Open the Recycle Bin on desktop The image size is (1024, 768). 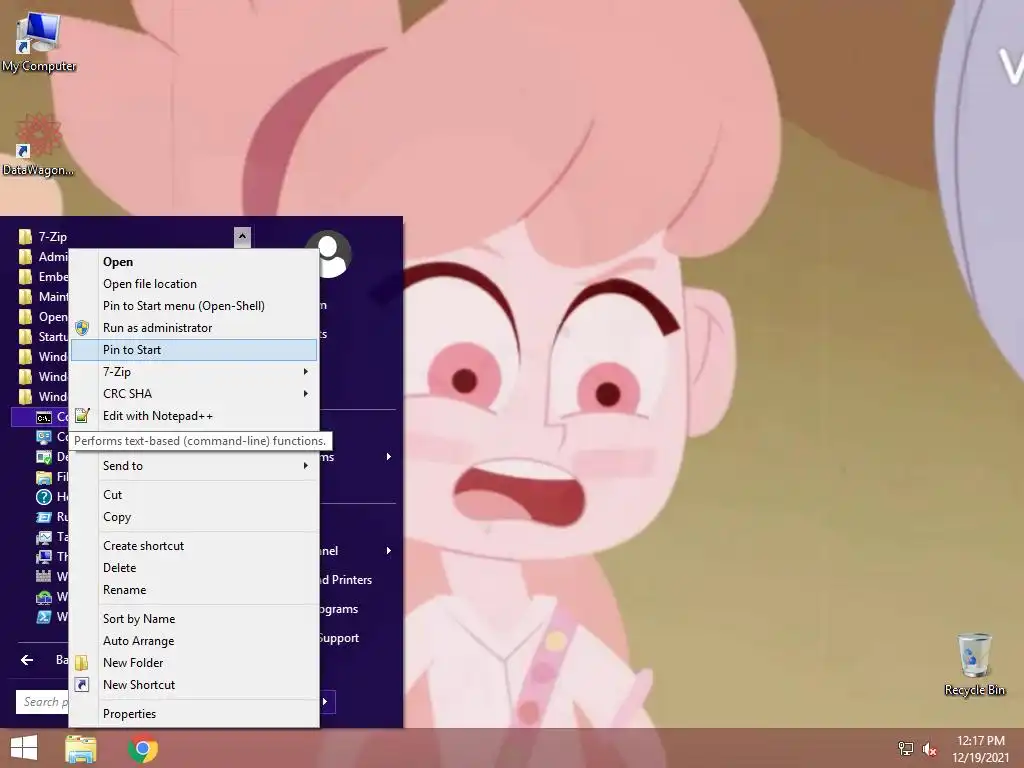974,664
